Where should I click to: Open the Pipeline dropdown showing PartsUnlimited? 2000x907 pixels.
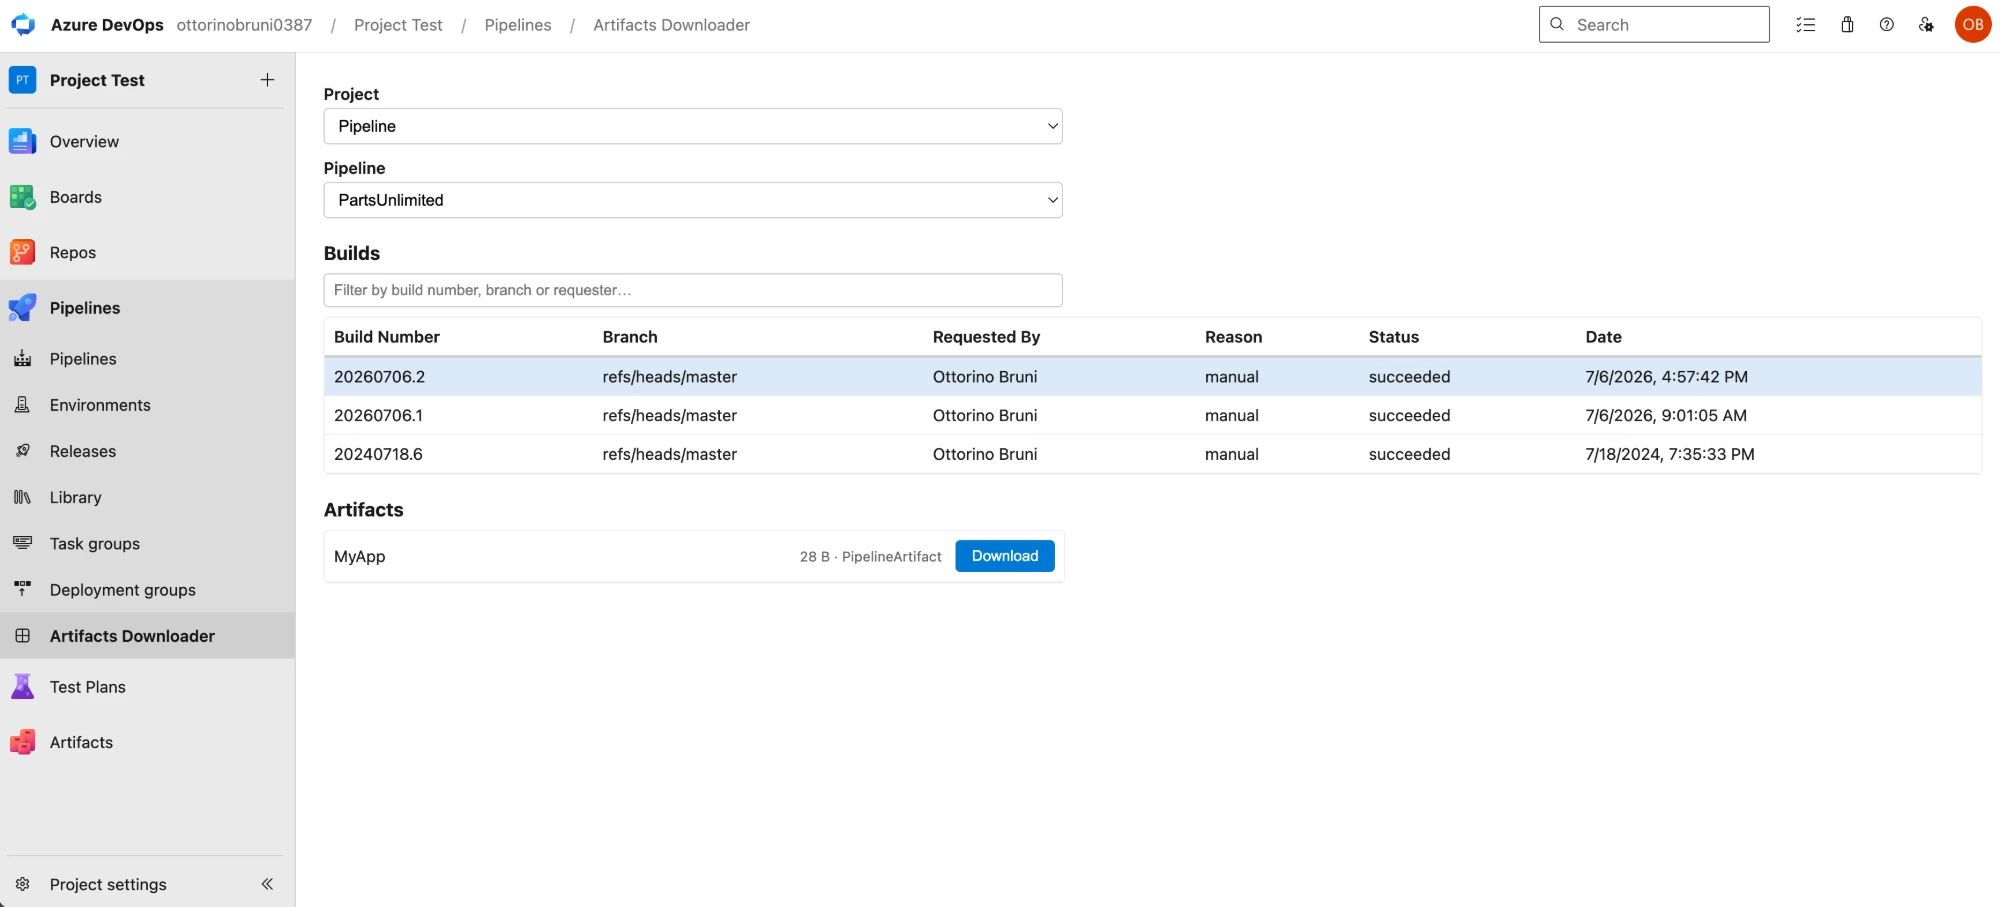pos(693,200)
